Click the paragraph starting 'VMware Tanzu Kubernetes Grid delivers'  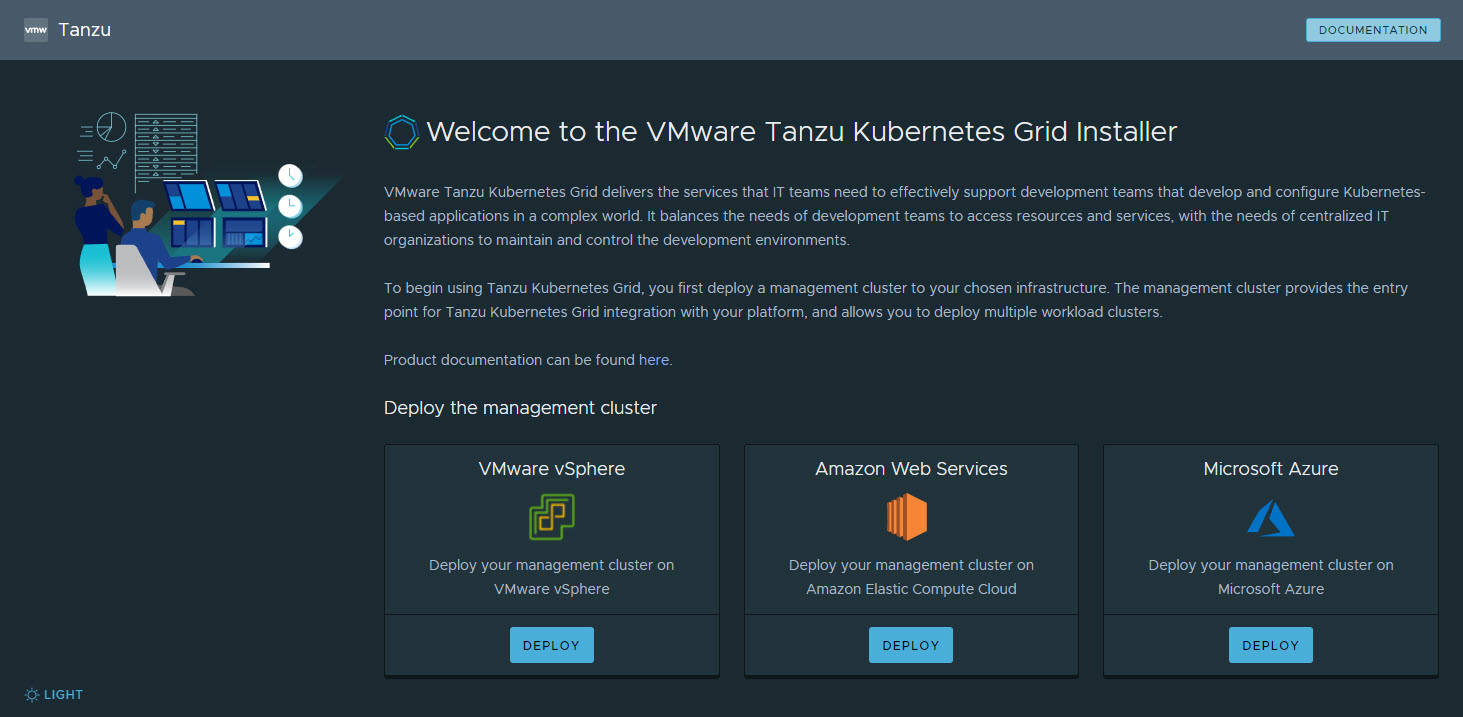pos(904,216)
